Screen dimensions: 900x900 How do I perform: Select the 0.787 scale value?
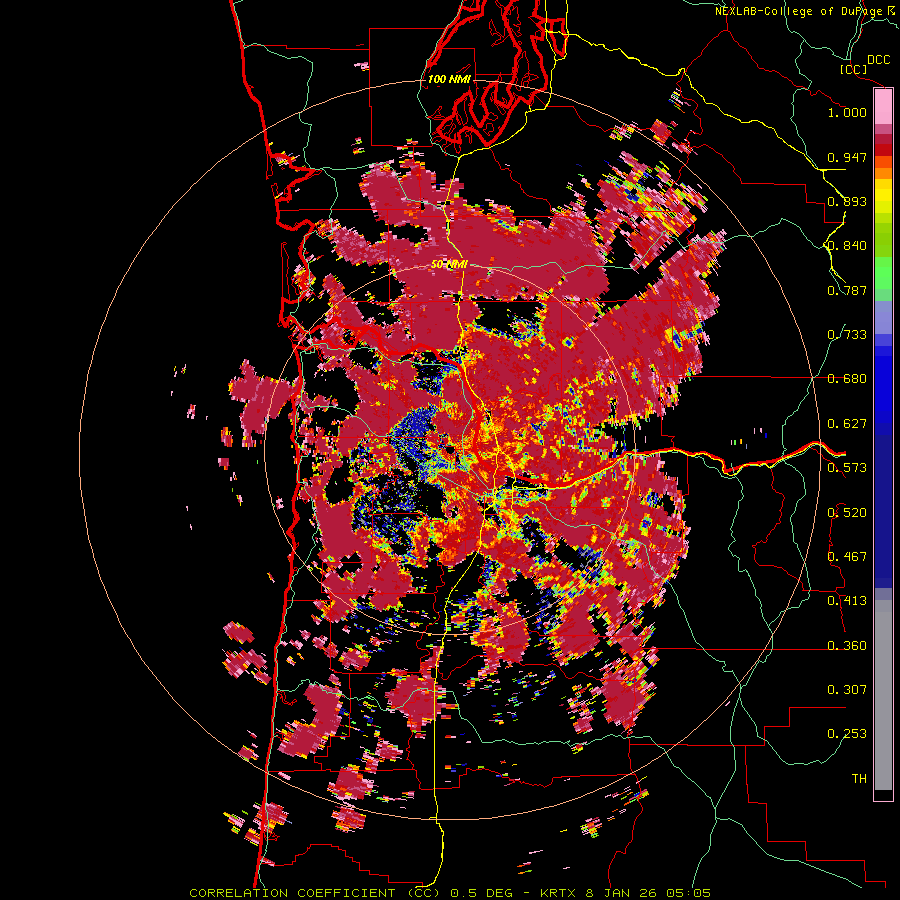pos(847,290)
